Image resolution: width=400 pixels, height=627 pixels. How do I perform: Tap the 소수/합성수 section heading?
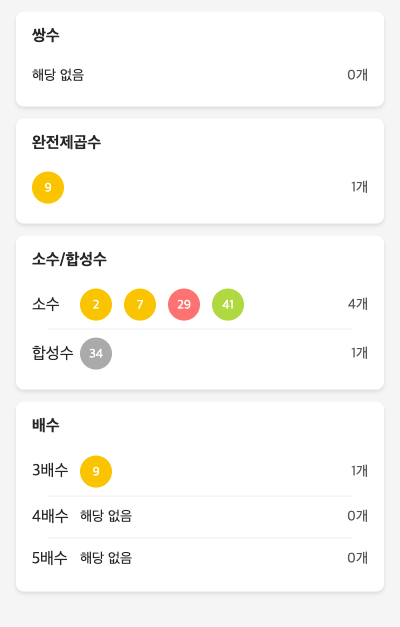click(69, 259)
